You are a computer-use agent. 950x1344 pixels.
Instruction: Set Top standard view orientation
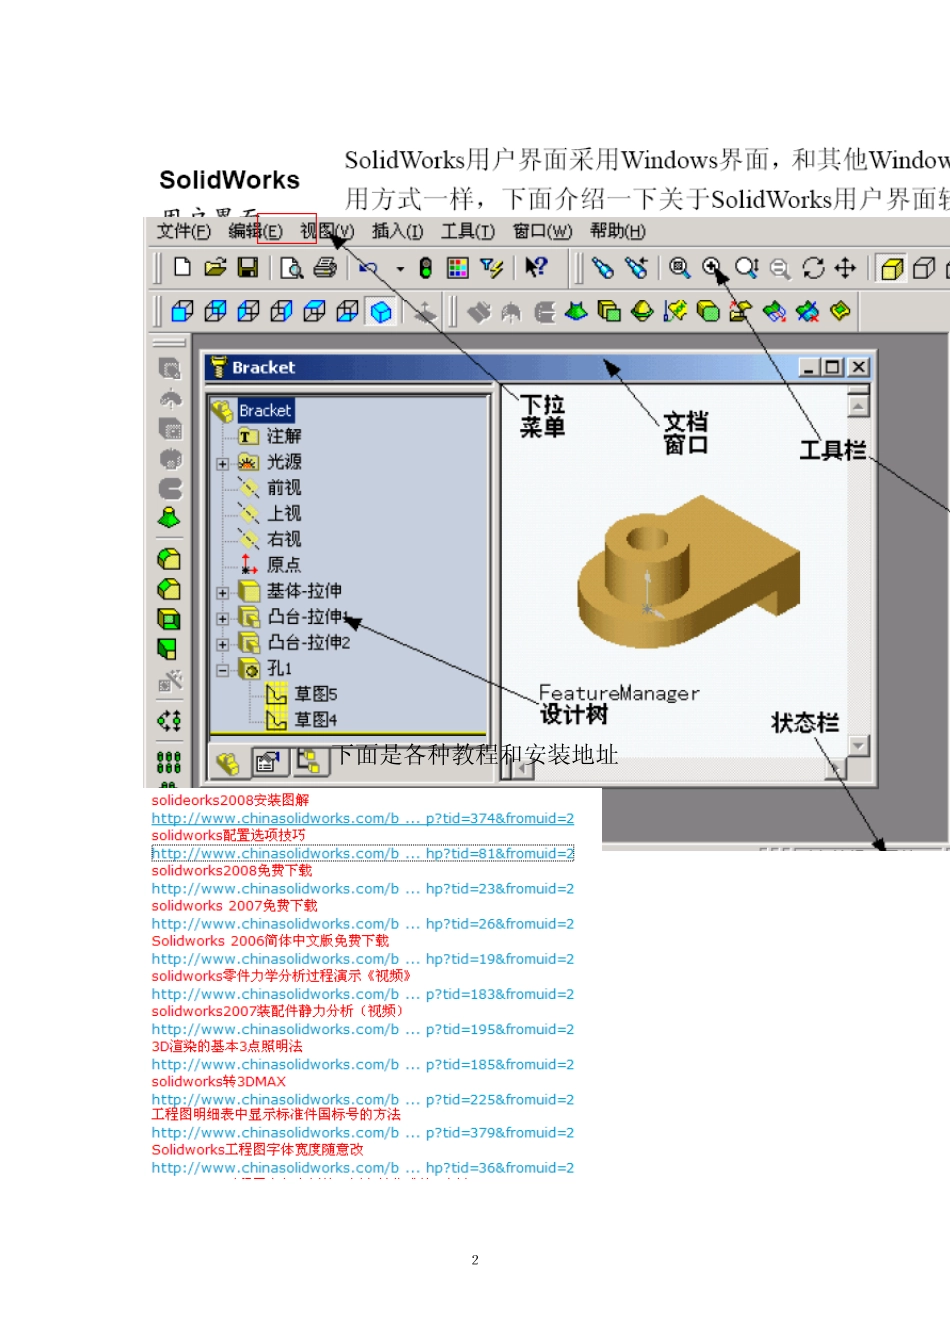(314, 312)
